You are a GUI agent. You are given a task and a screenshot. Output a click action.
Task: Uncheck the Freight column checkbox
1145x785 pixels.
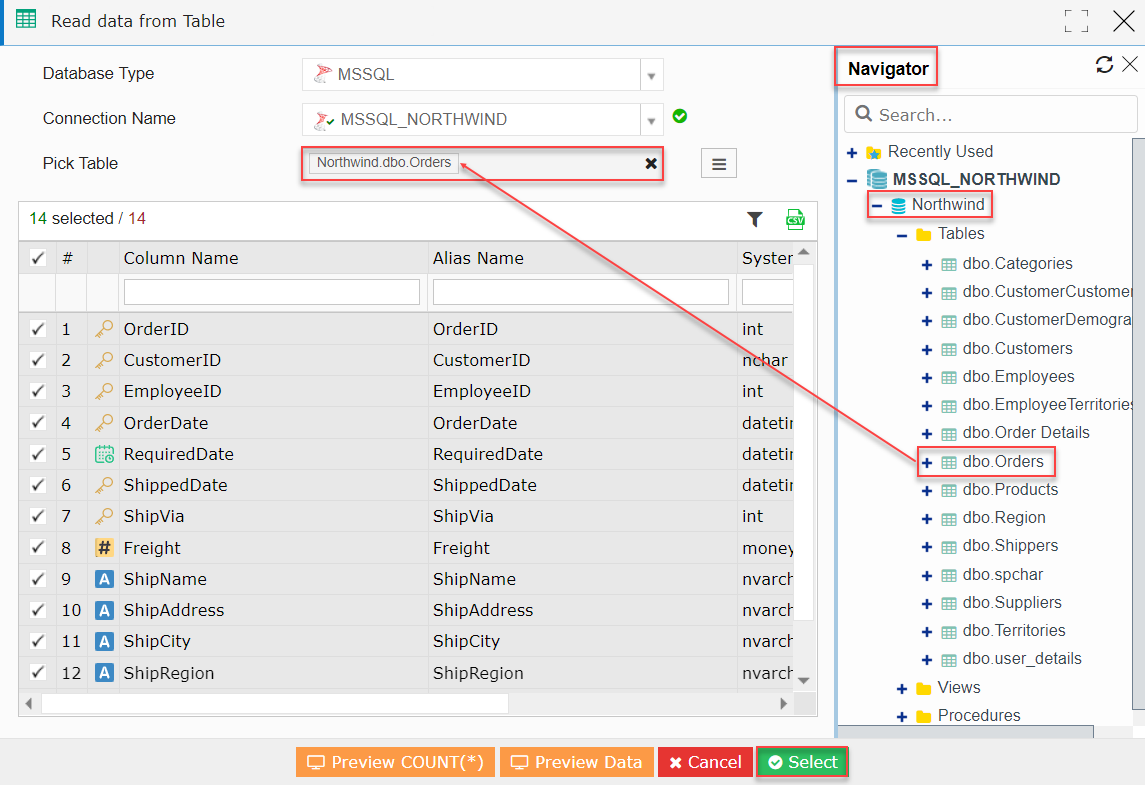point(37,548)
